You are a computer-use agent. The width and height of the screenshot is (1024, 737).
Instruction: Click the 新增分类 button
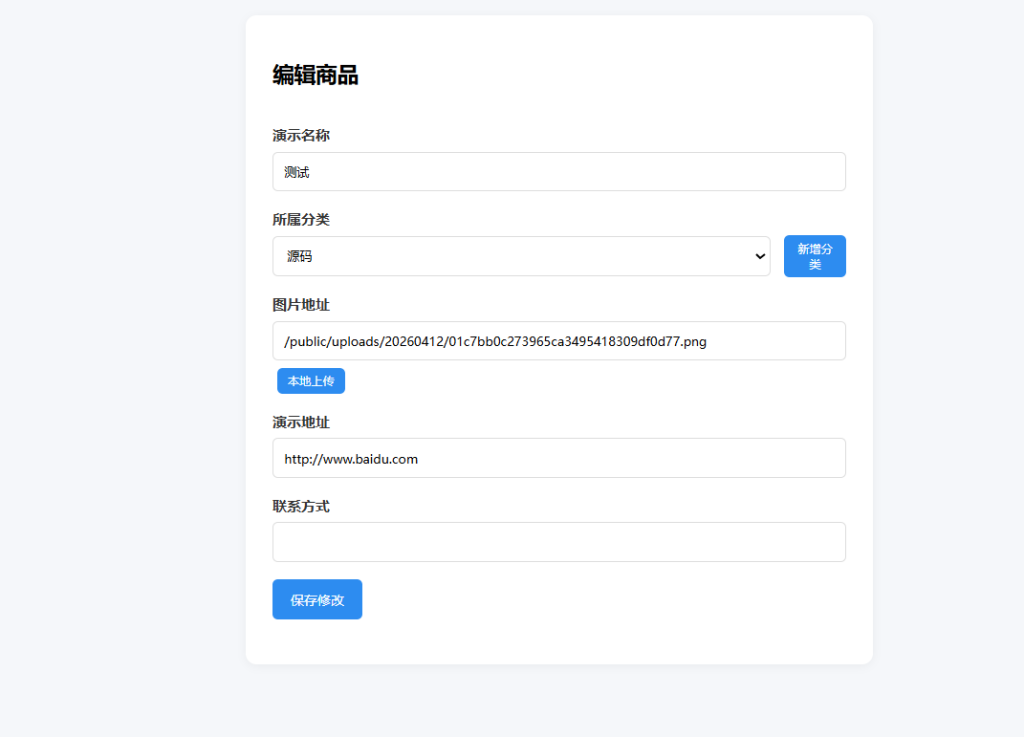814,256
